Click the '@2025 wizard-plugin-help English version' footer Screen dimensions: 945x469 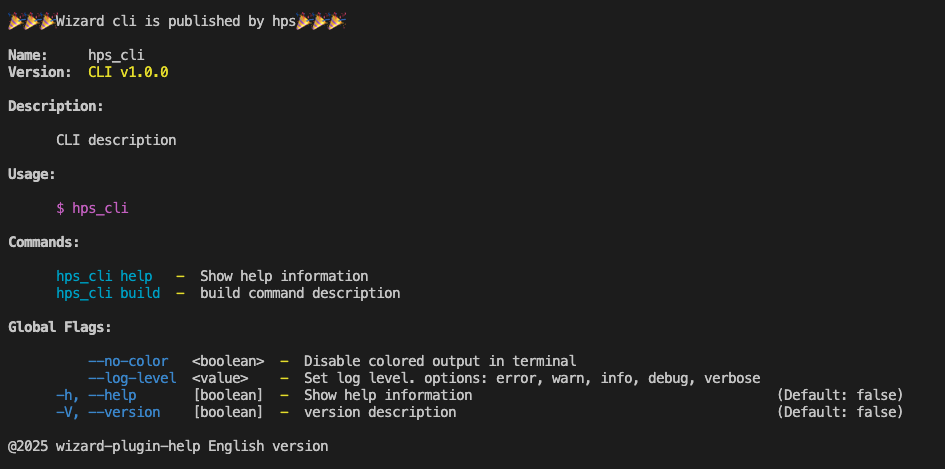(168, 447)
